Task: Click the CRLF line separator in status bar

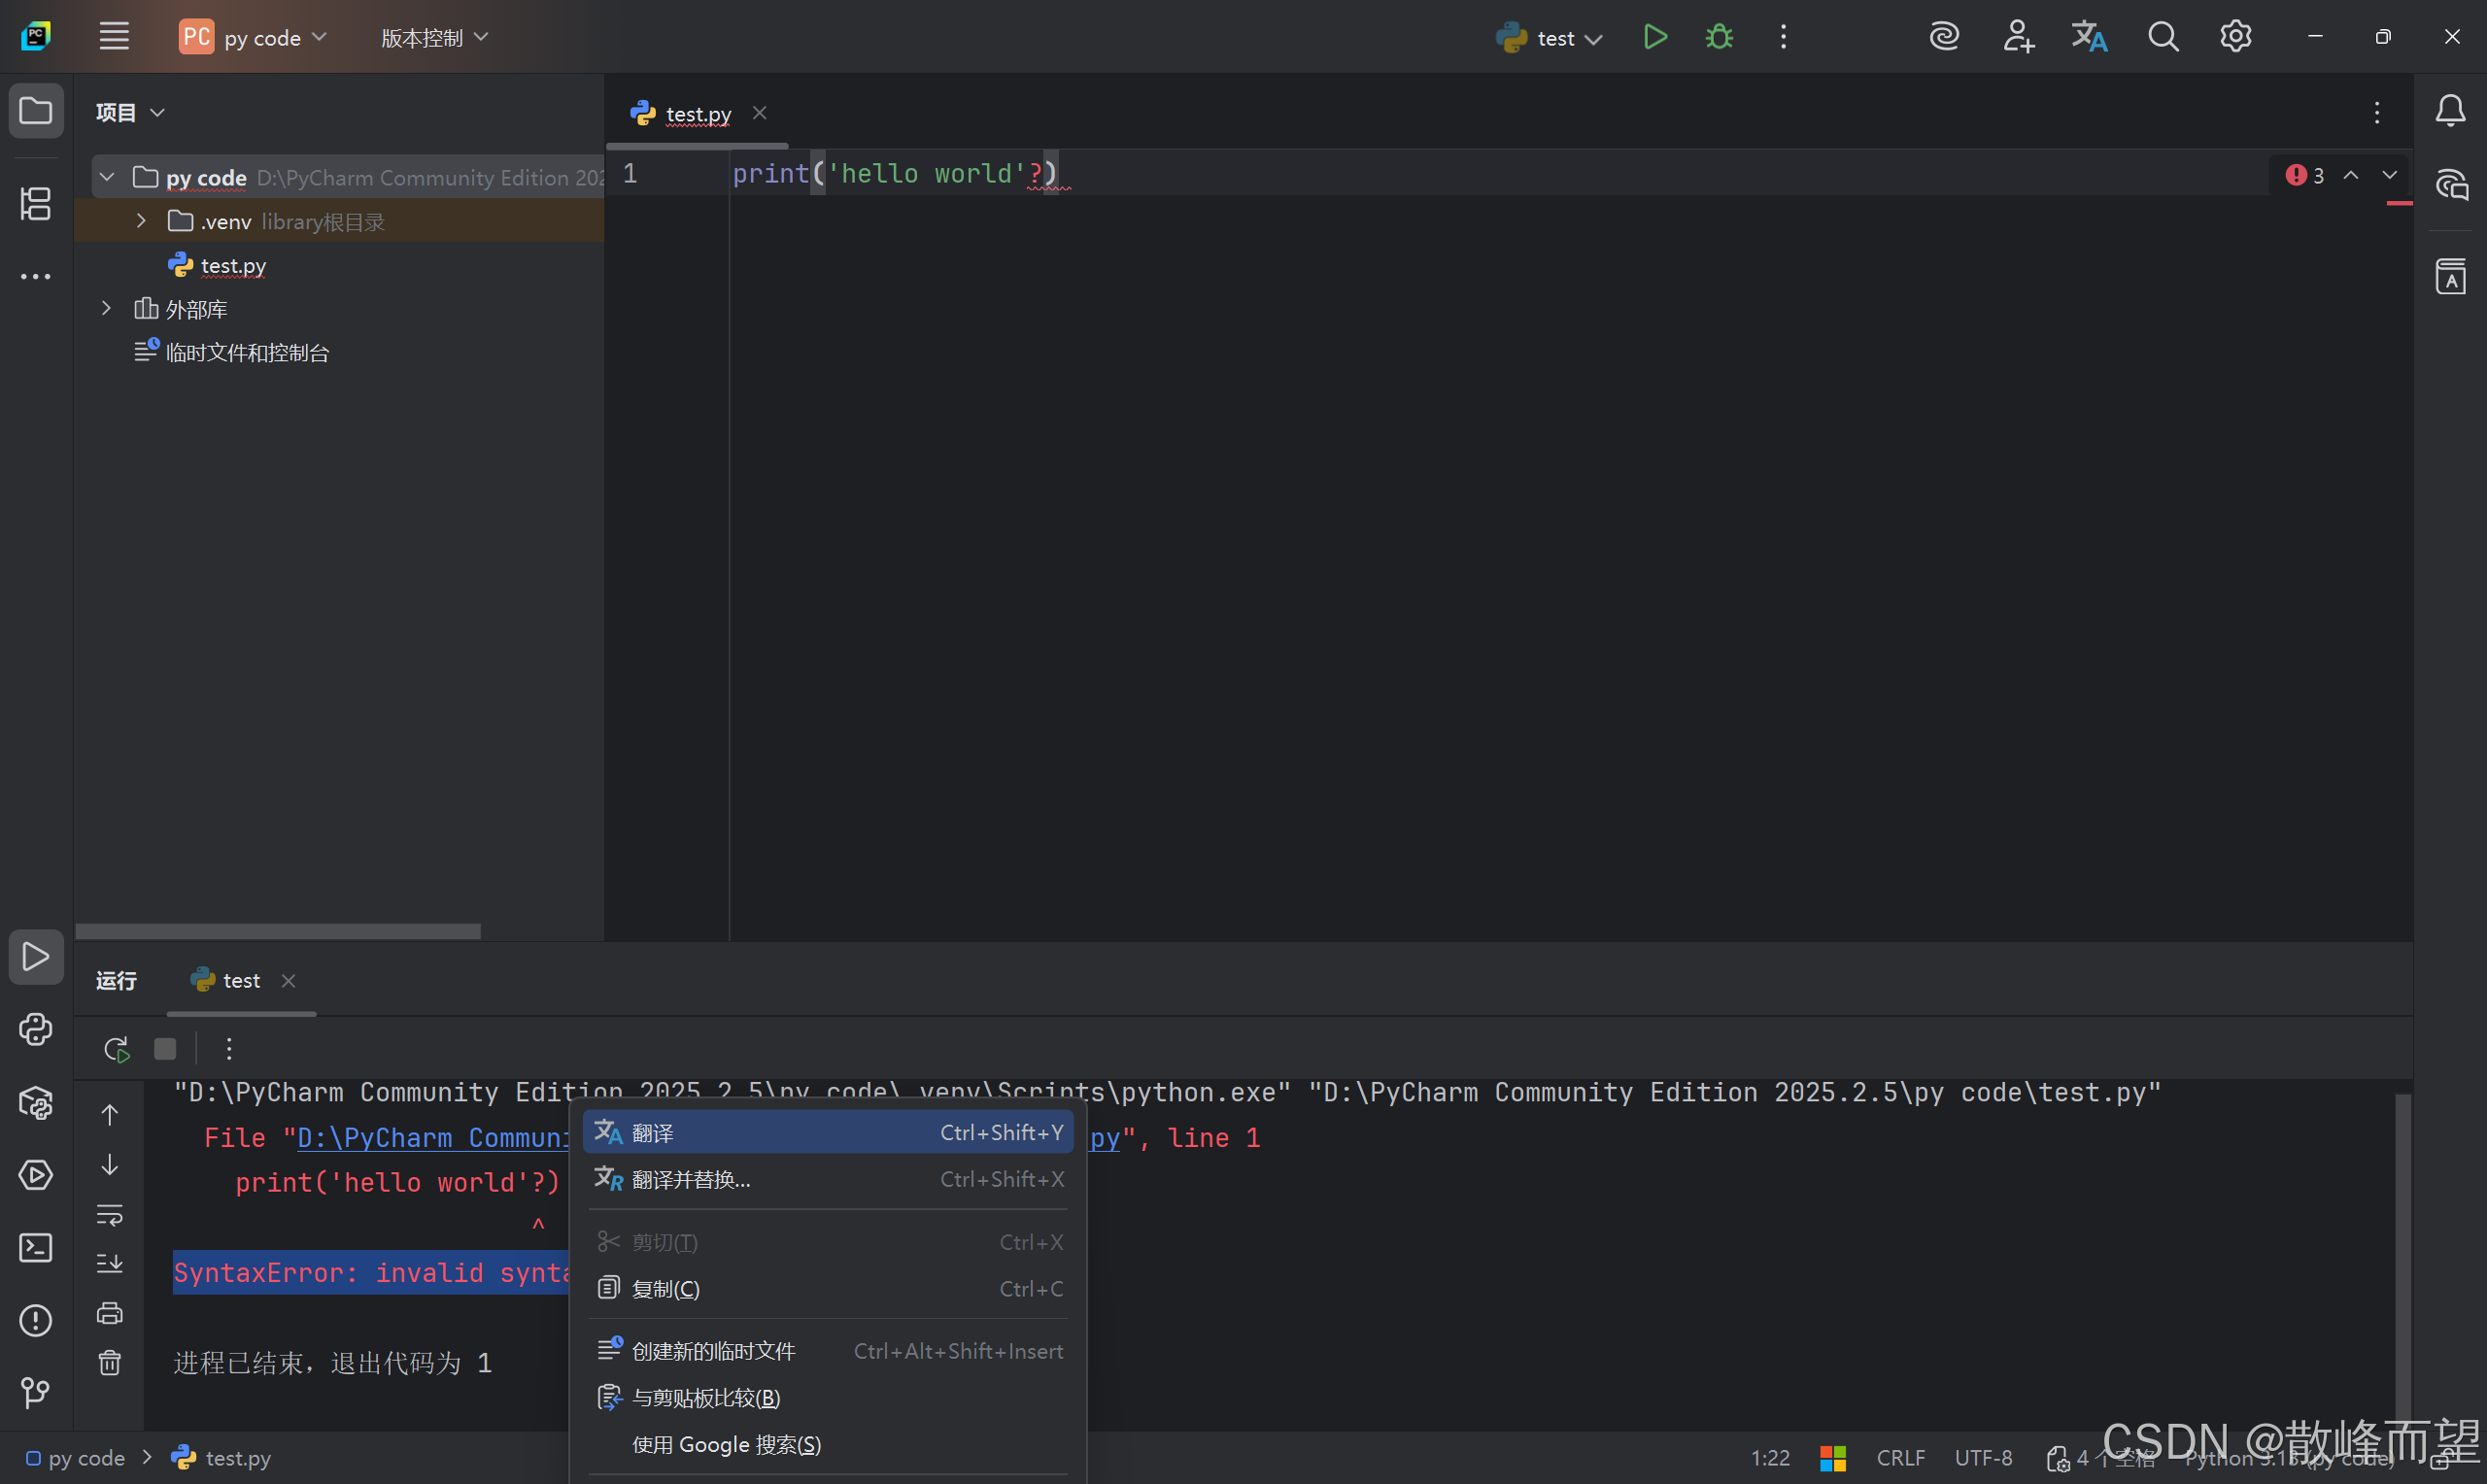Action: coord(1900,1457)
